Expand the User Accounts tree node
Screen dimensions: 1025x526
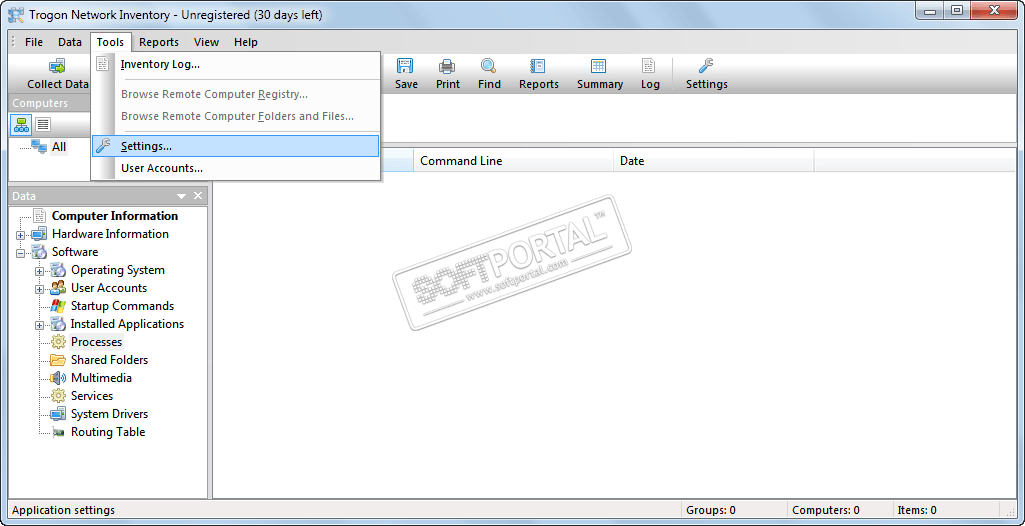(x=40, y=288)
